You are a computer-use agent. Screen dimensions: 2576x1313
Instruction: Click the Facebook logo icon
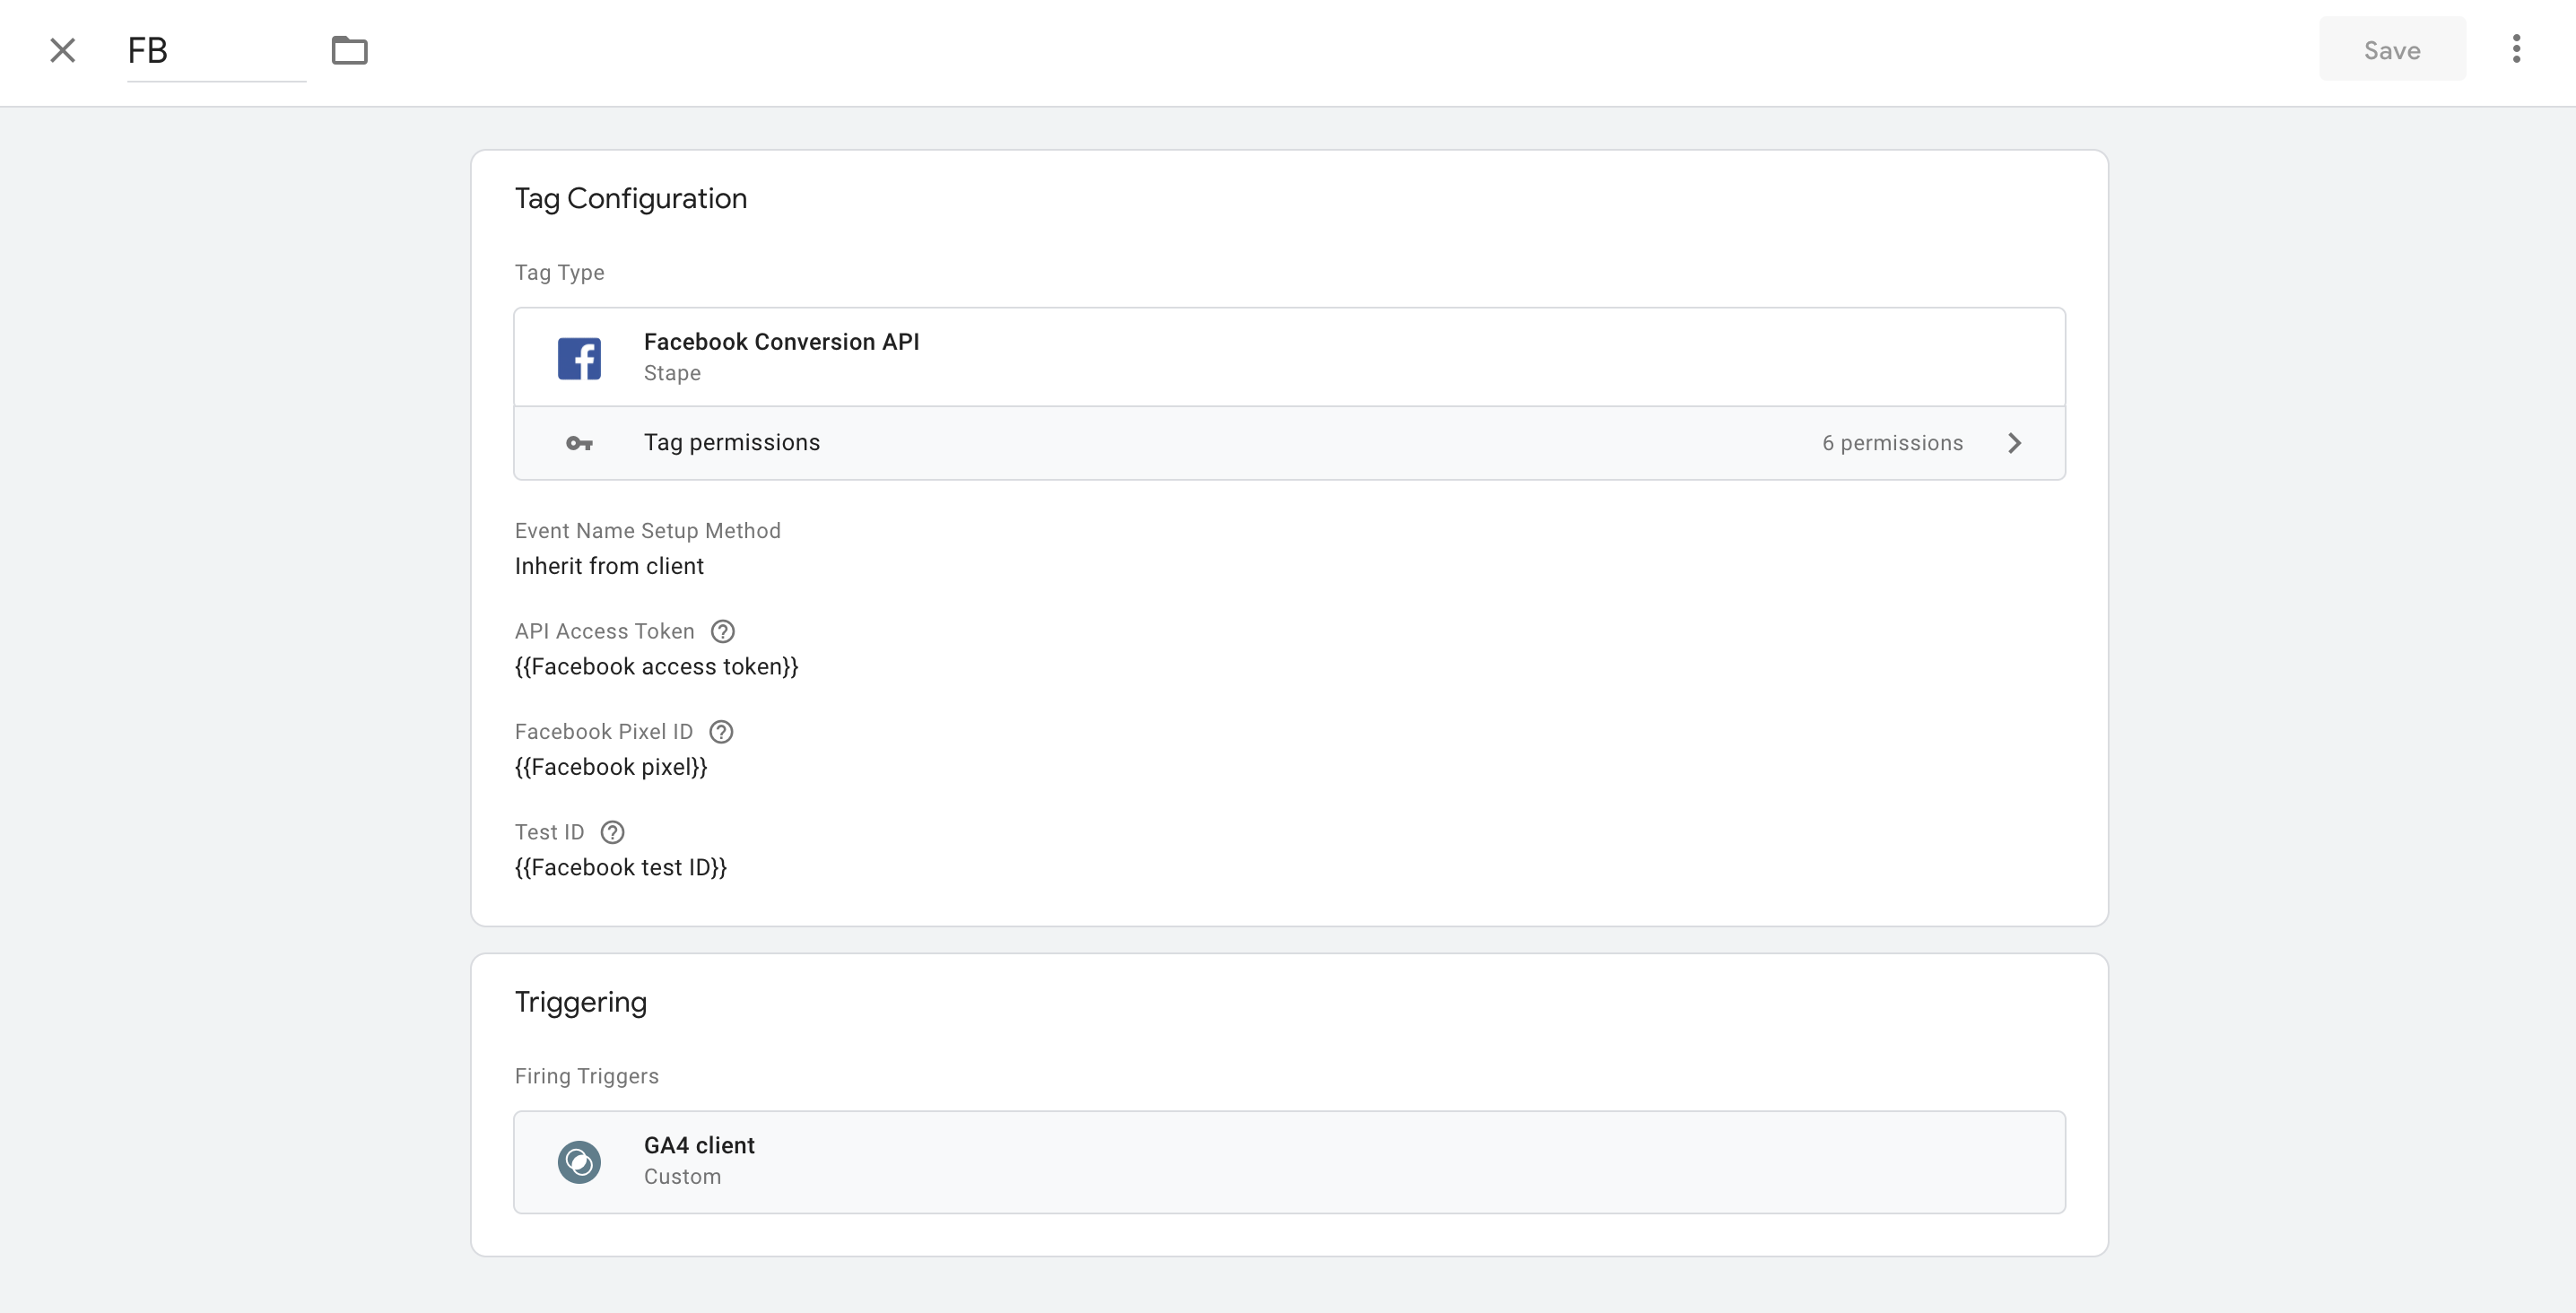pyautogui.click(x=579, y=357)
